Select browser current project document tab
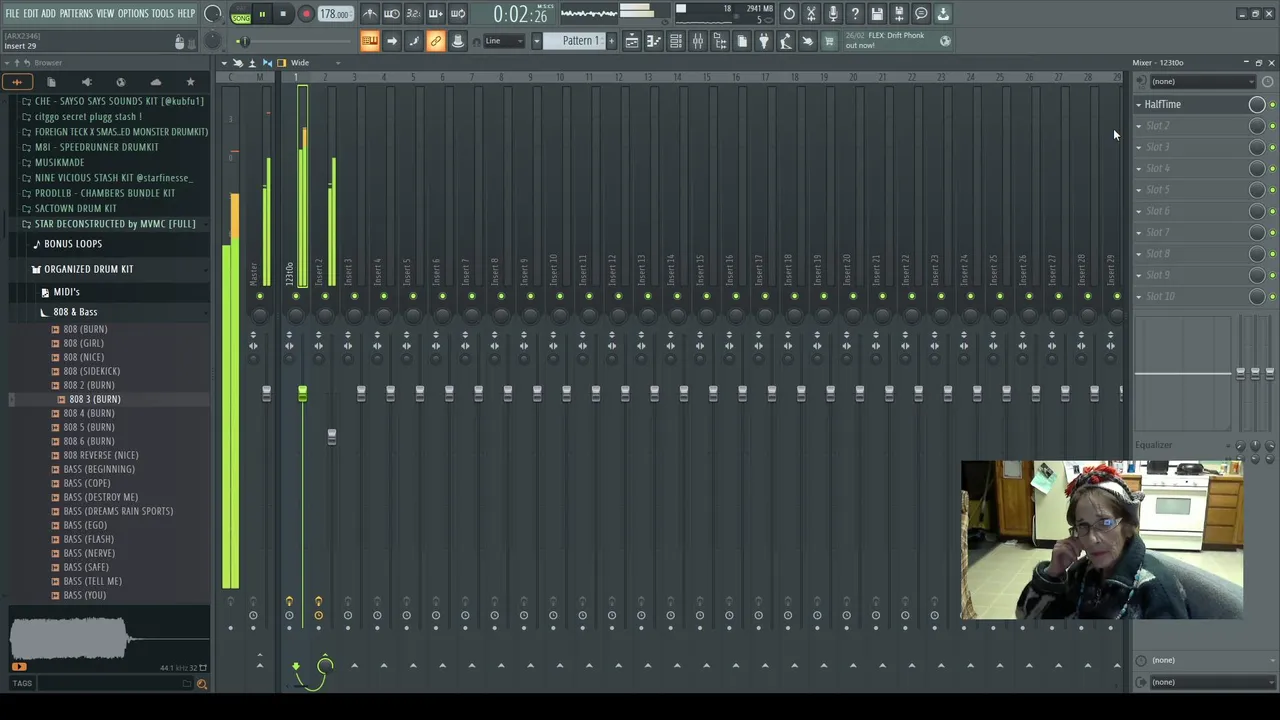Viewport: 1280px width, 720px height. [51, 82]
